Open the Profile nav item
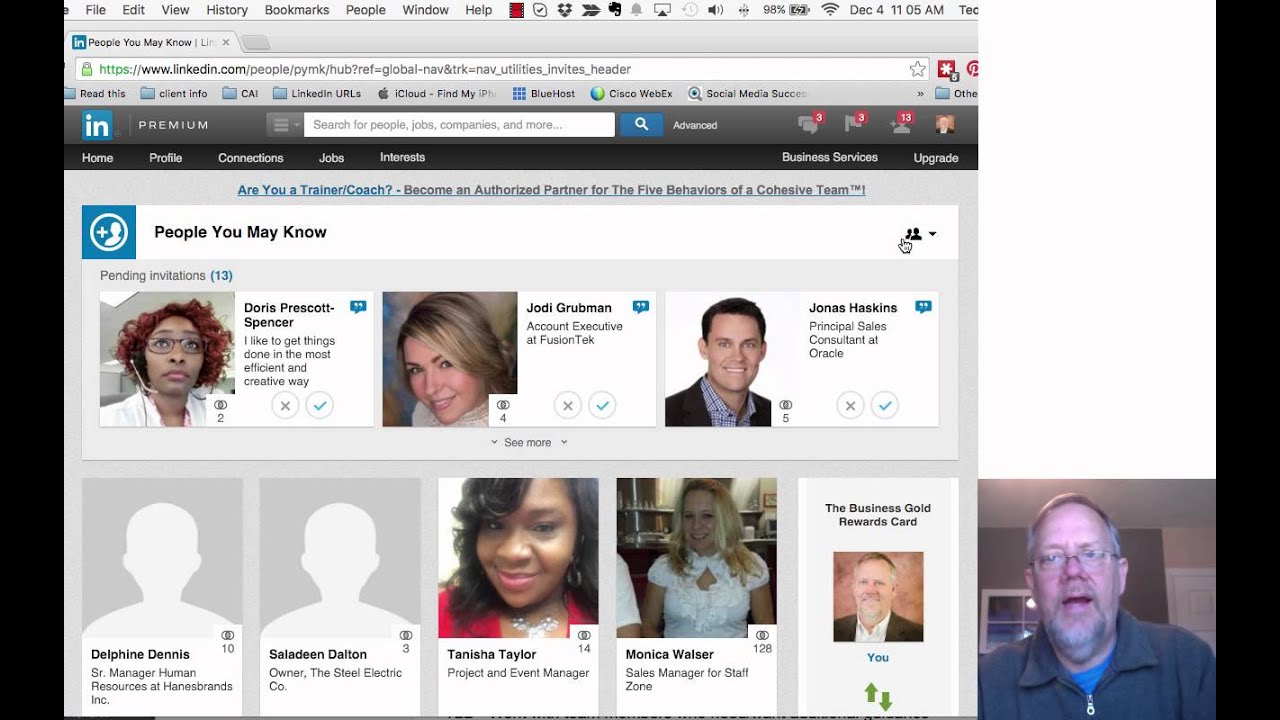This screenshot has height=720, width=1280. tap(166, 158)
